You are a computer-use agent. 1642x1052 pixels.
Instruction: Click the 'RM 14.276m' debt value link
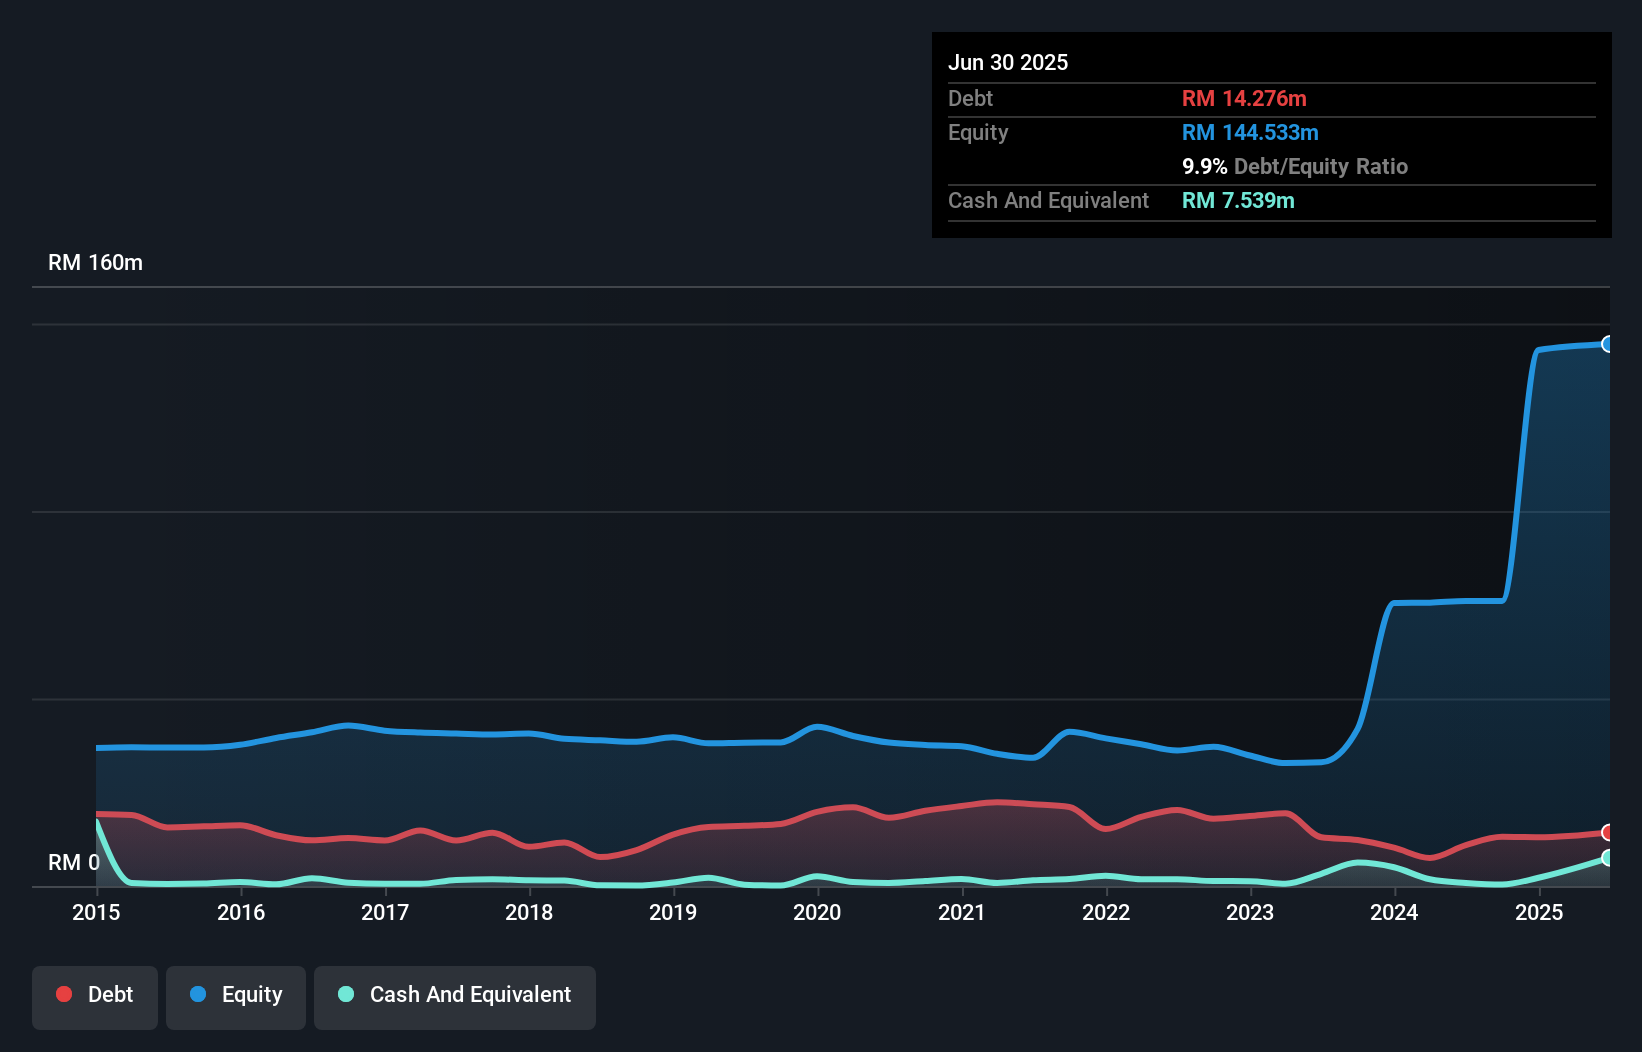pos(1243,98)
